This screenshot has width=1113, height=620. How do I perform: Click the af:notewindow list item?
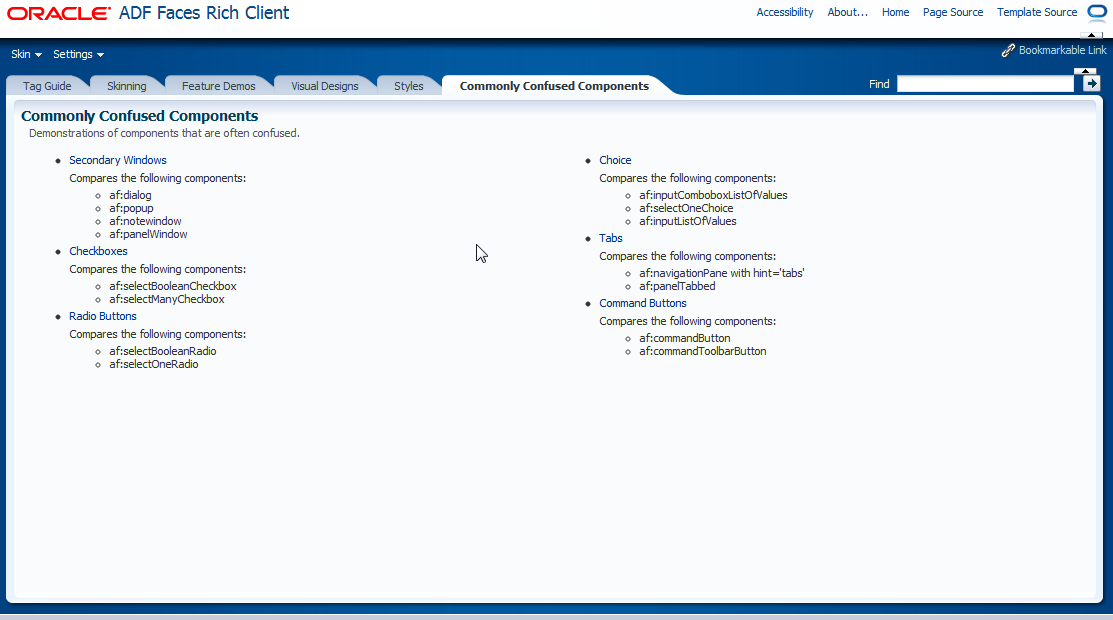pyautogui.click(x=145, y=222)
